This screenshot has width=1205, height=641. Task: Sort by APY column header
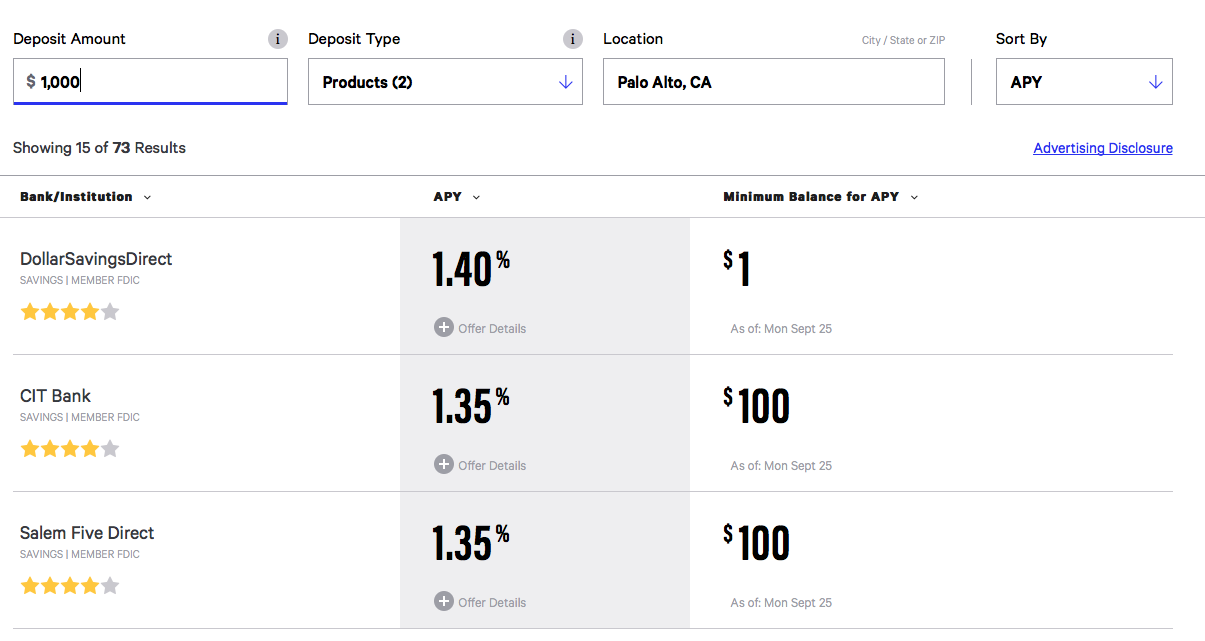tap(457, 197)
